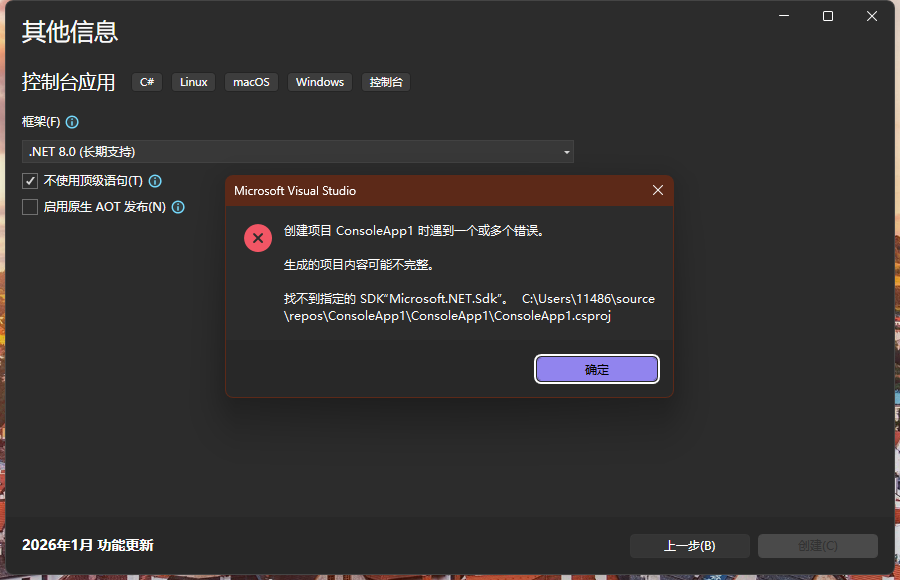This screenshot has height=580, width=900.
Task: Show info icon beside 启用原生 AOT 发布
Action: point(179,207)
